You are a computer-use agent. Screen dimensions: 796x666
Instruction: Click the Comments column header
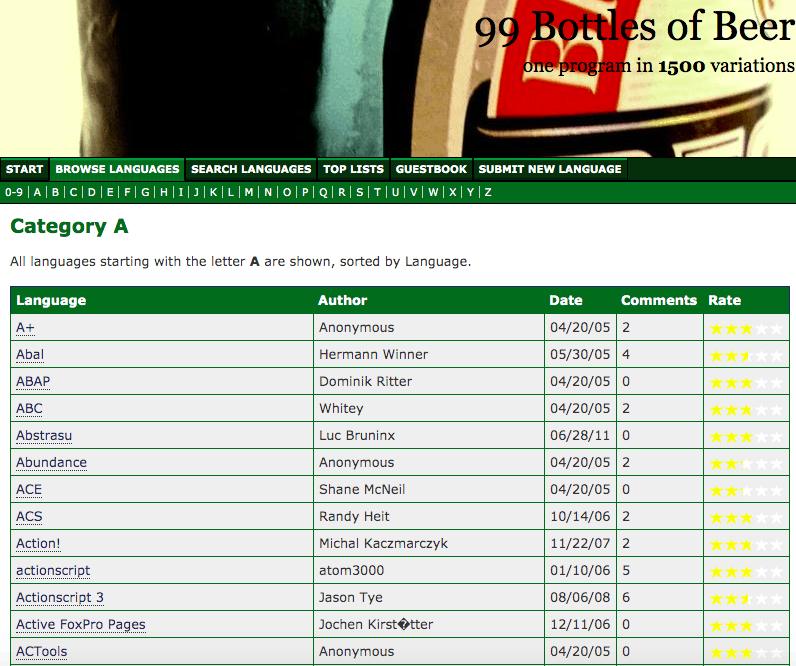pyautogui.click(x=658, y=300)
